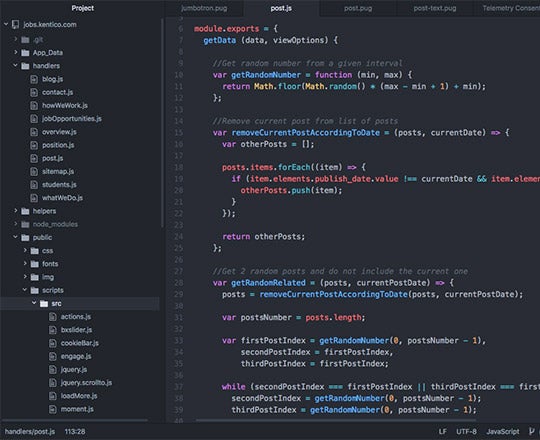Screen dimensions: 540x440
Task: Click the css folder icon
Action: tap(34, 251)
